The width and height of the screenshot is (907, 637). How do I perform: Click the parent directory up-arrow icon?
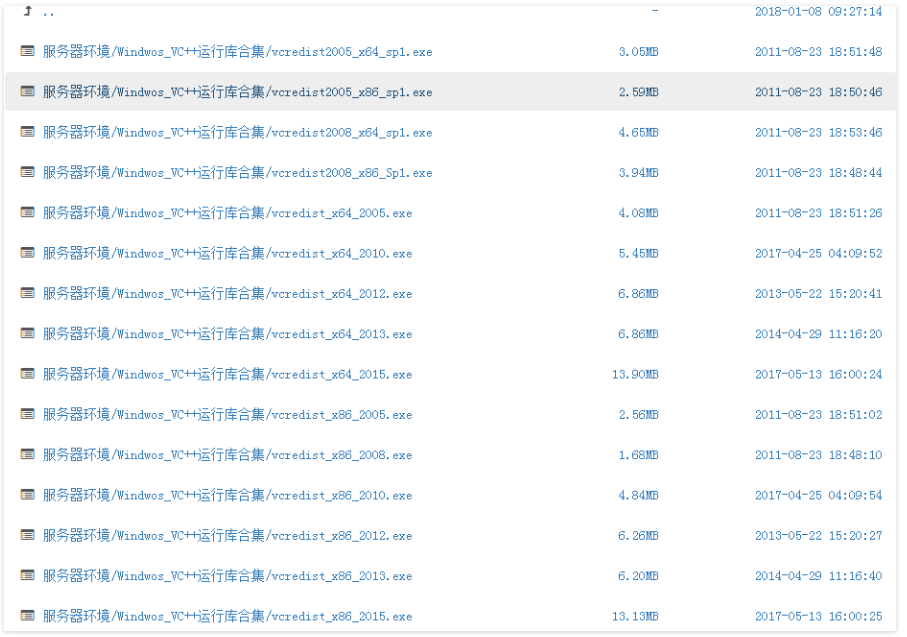pos(27,12)
